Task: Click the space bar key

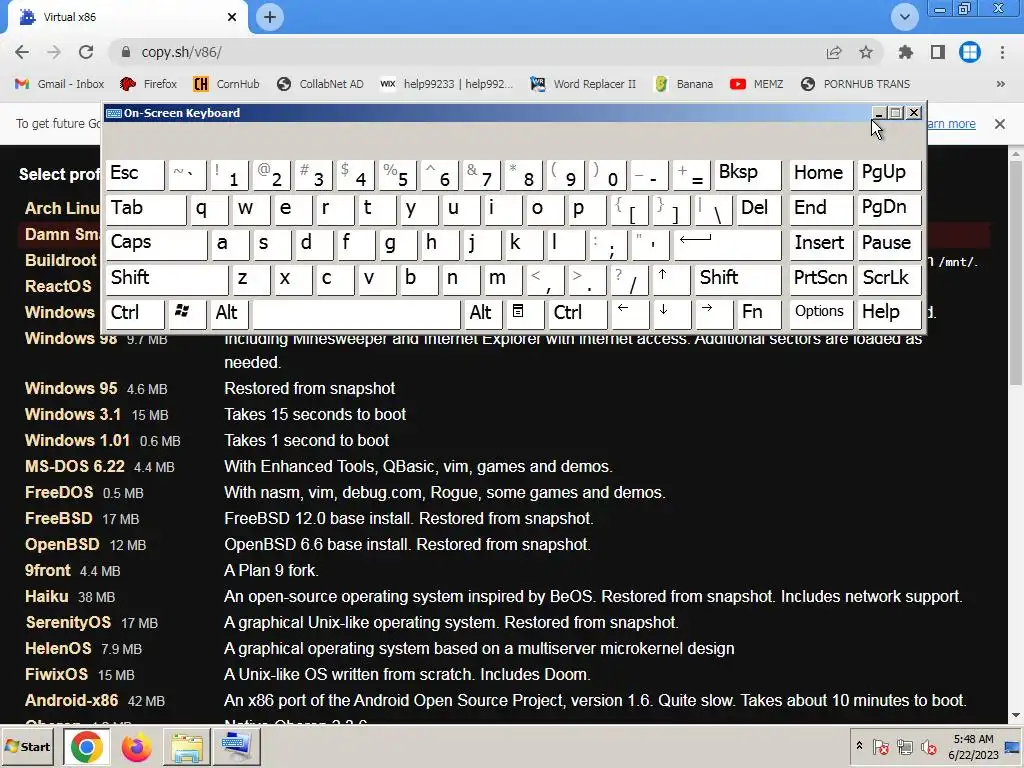Action: (x=357, y=314)
